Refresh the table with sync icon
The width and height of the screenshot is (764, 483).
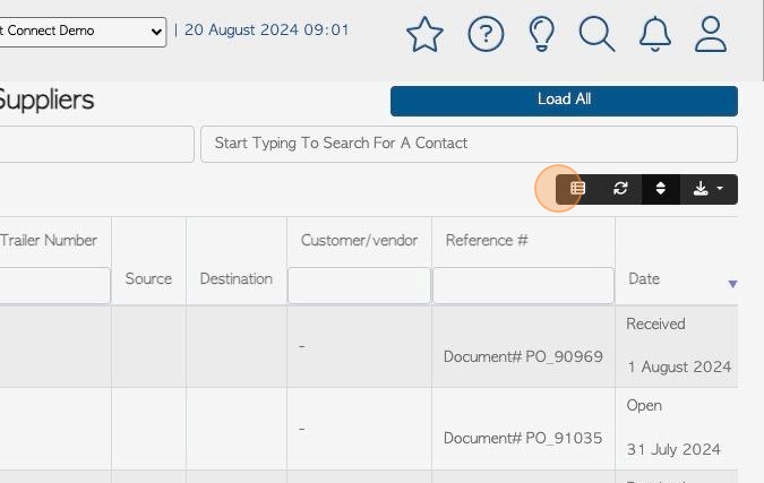tap(620, 189)
